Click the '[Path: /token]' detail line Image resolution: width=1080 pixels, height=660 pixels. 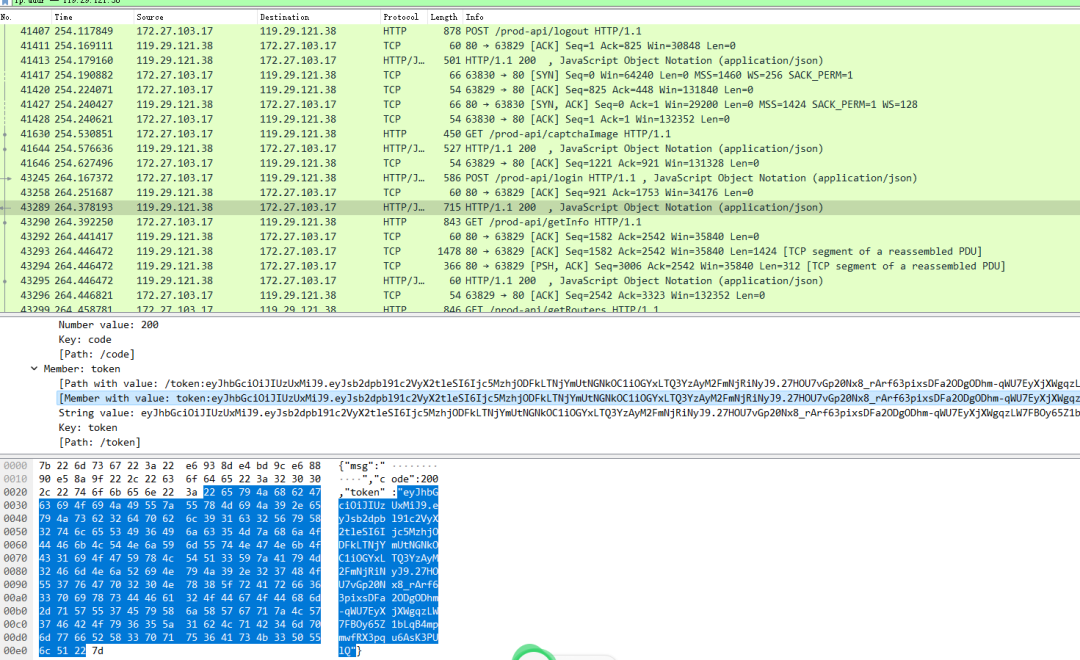pos(99,442)
